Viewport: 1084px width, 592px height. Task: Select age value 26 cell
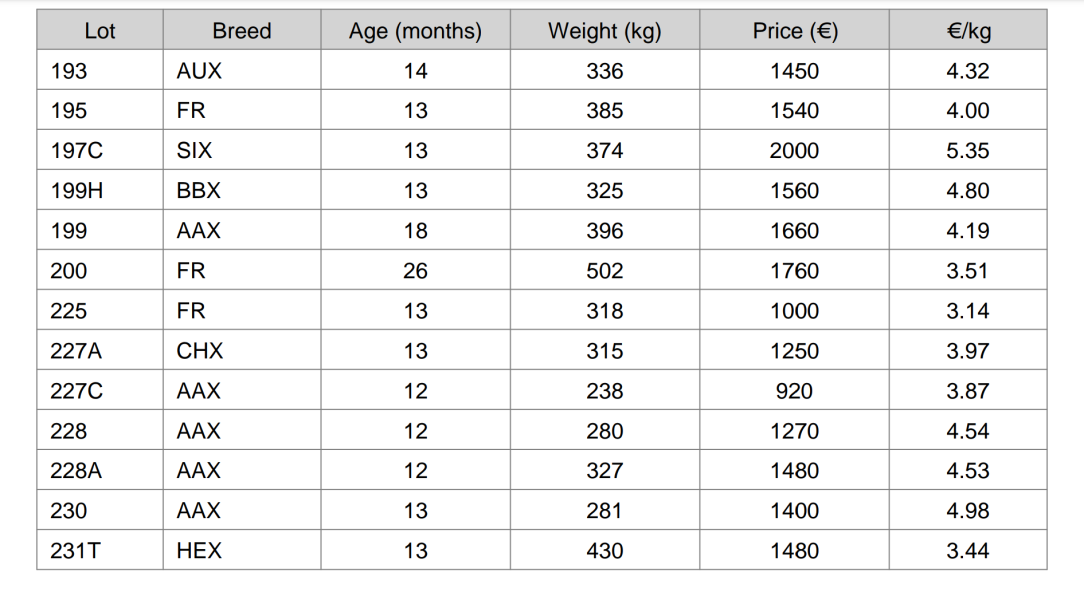pos(415,271)
